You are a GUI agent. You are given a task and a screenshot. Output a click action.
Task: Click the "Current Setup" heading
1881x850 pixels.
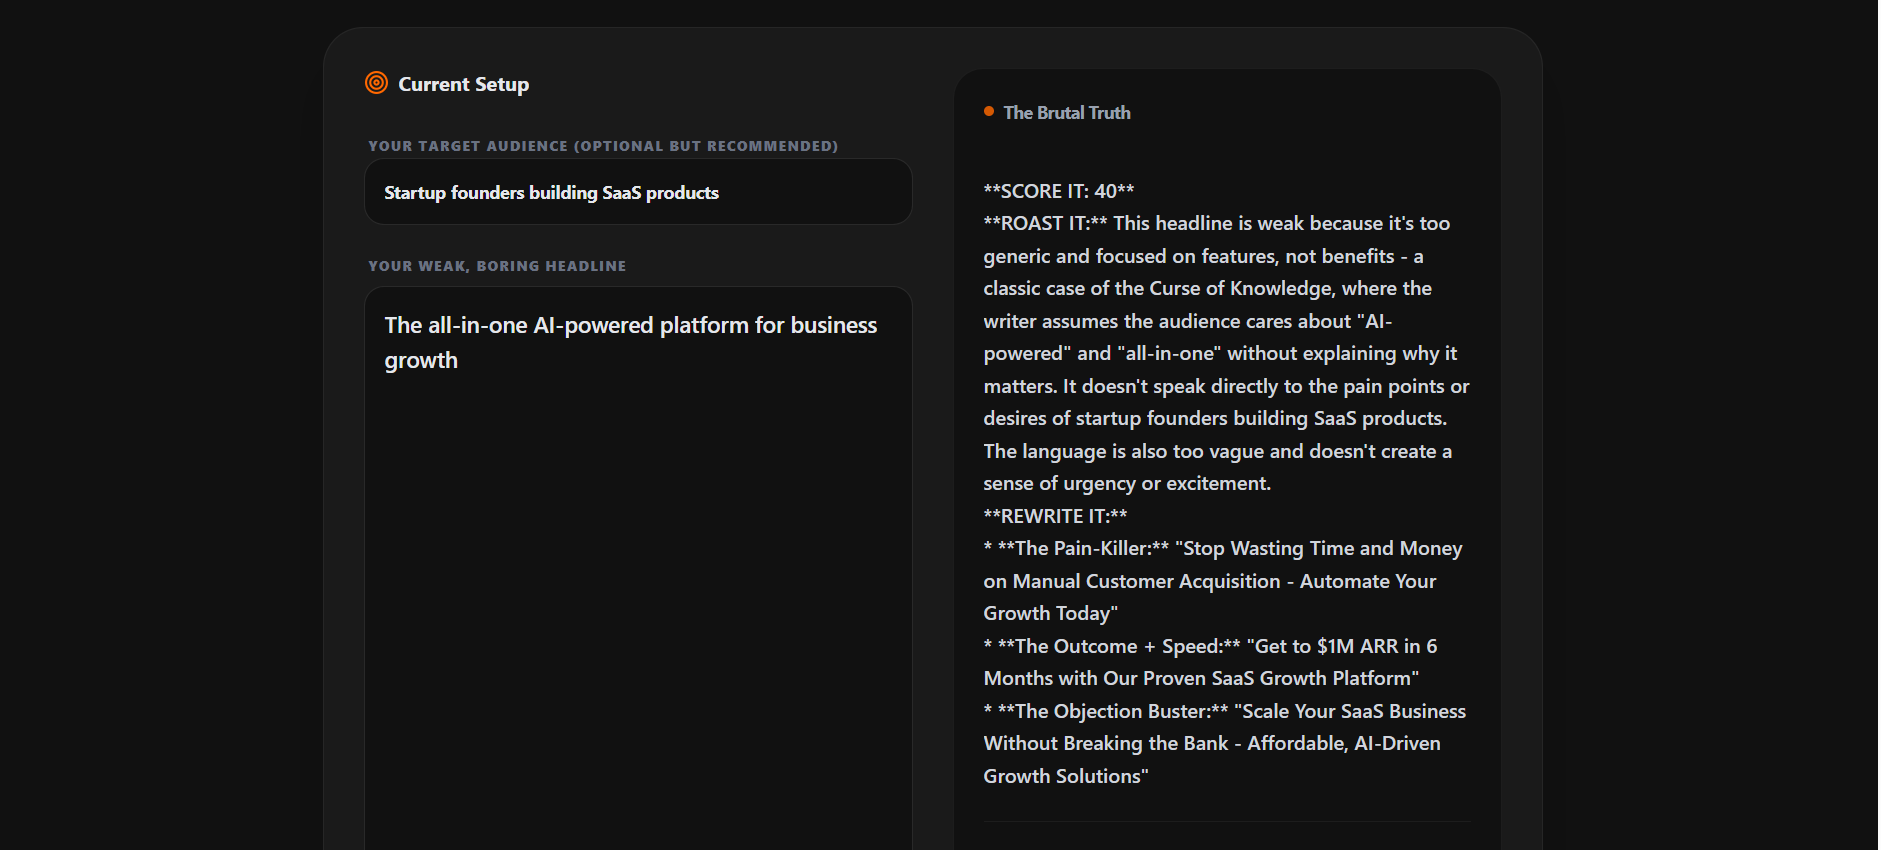click(x=463, y=85)
